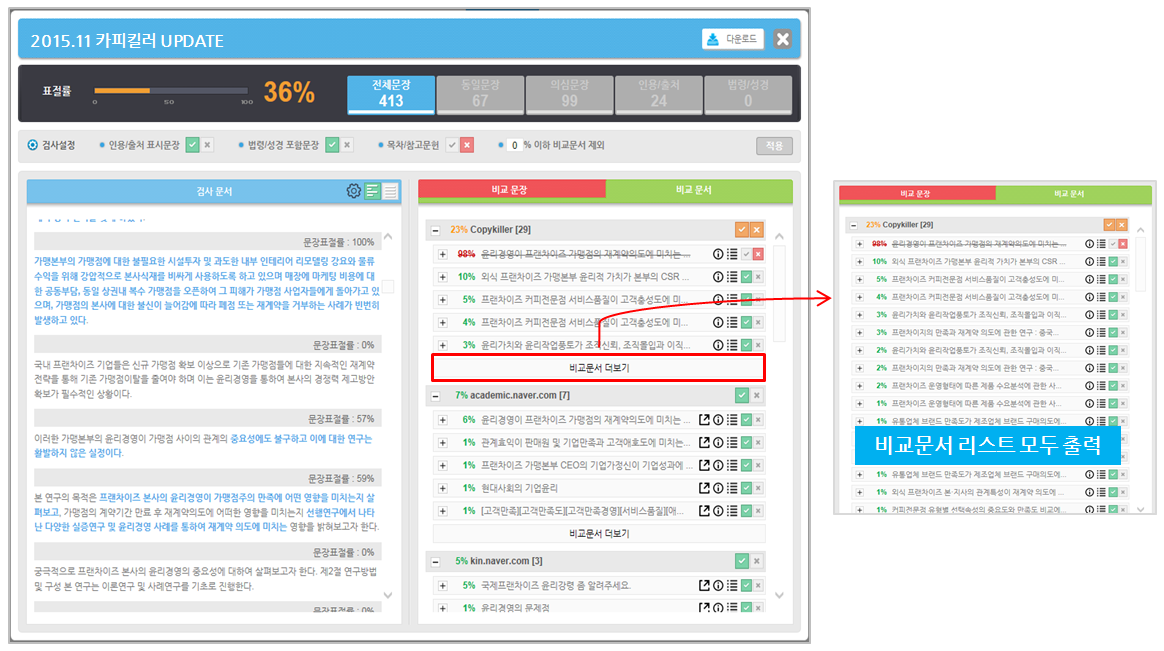Enable 법령/성경 포함문장 with green check
The image size is (1164, 651).
pyautogui.click(x=333, y=145)
